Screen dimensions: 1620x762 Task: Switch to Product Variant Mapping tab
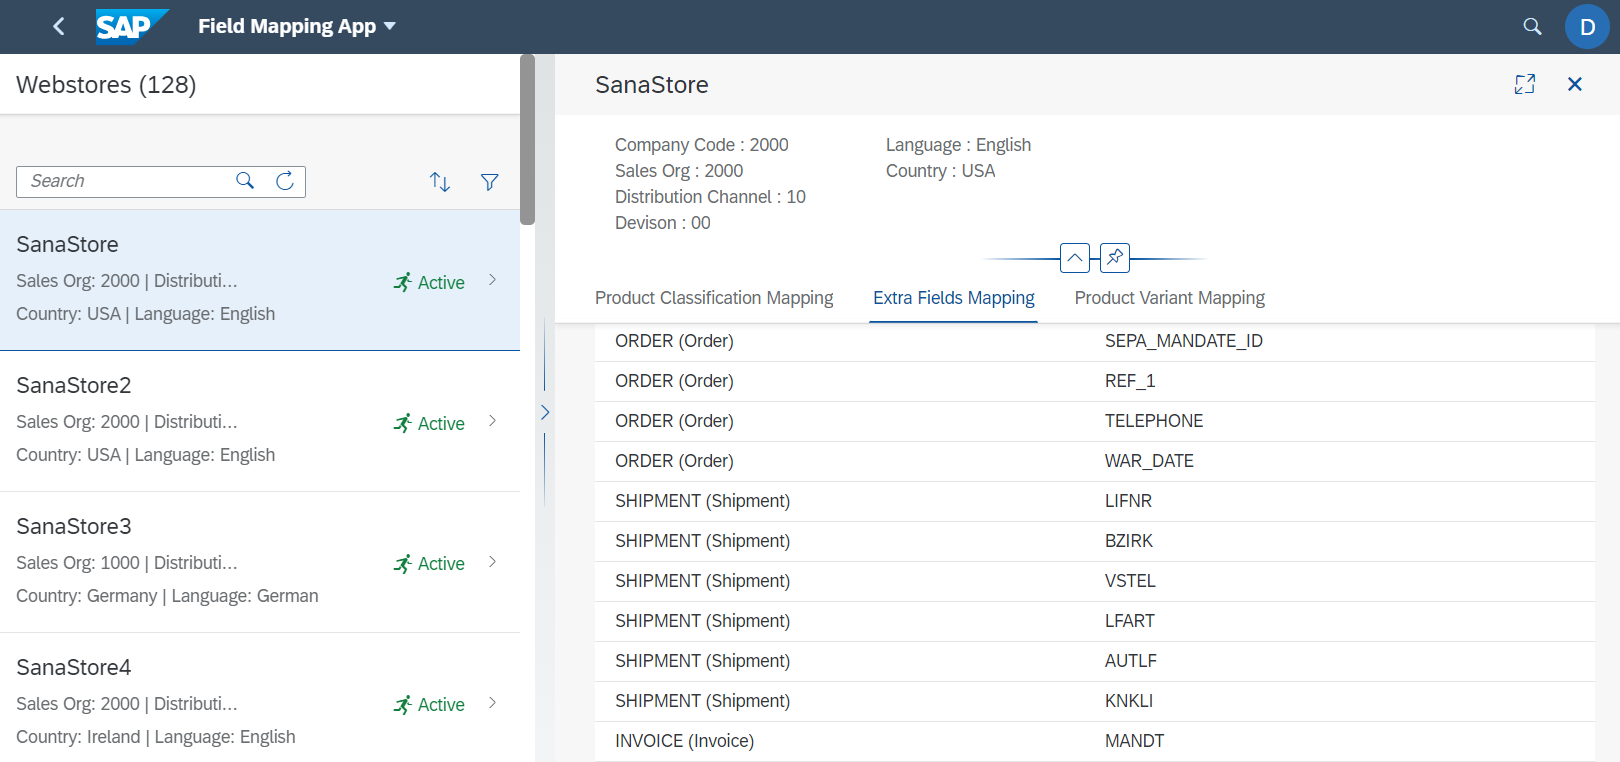pyautogui.click(x=1169, y=298)
